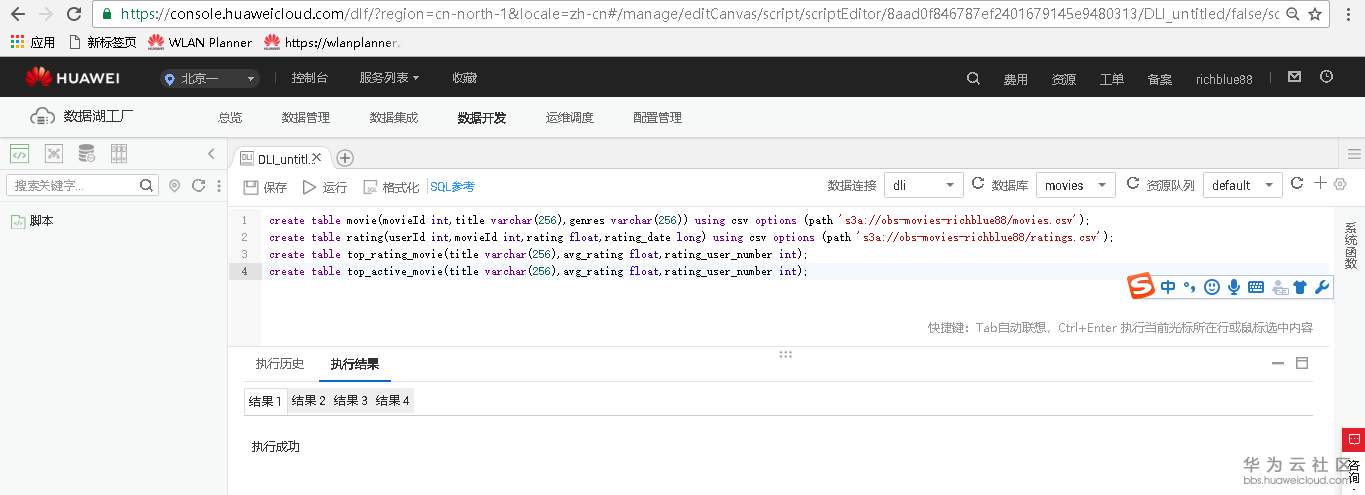1365x495 pixels.
Task: Open the 系统函数 side panel
Action: tap(1350, 246)
